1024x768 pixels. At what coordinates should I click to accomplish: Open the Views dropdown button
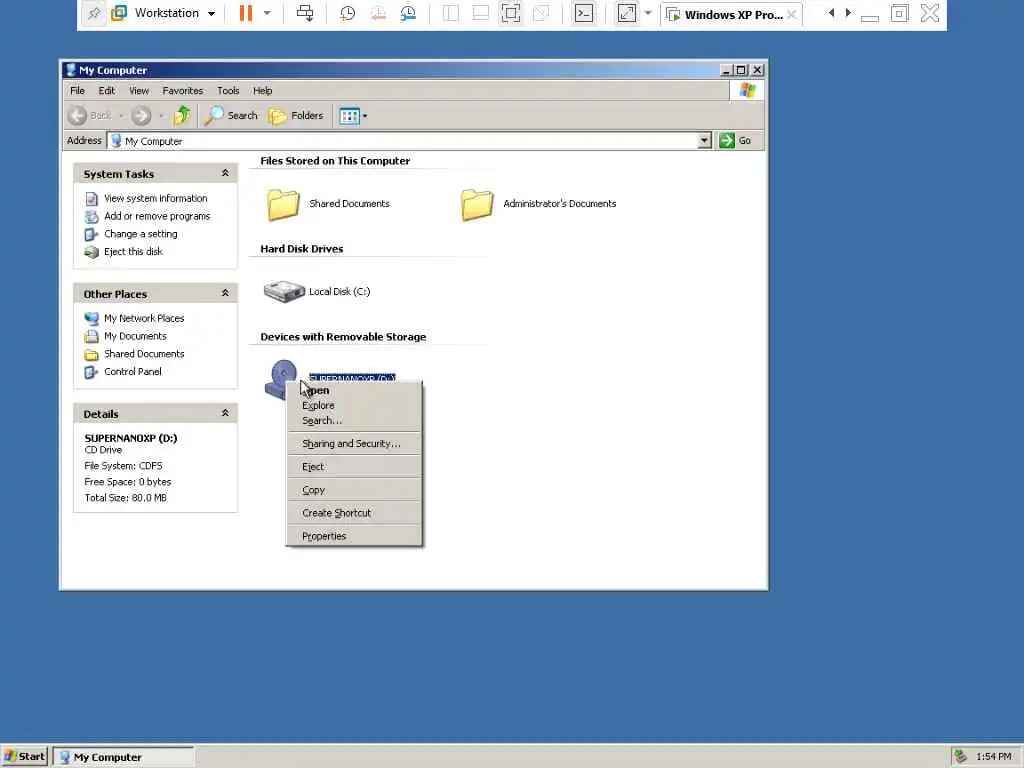353,116
